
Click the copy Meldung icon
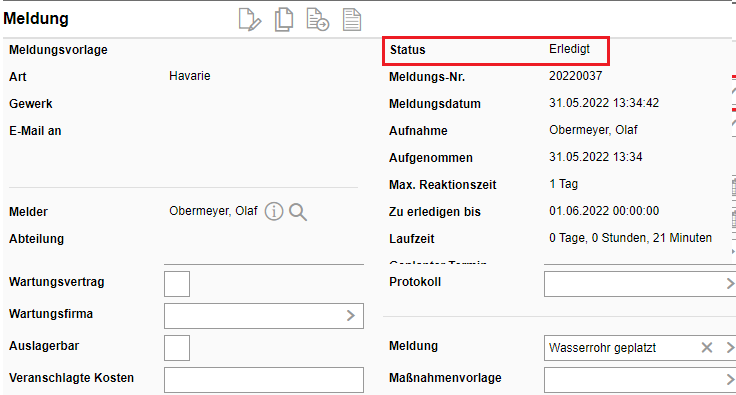pyautogui.click(x=284, y=20)
